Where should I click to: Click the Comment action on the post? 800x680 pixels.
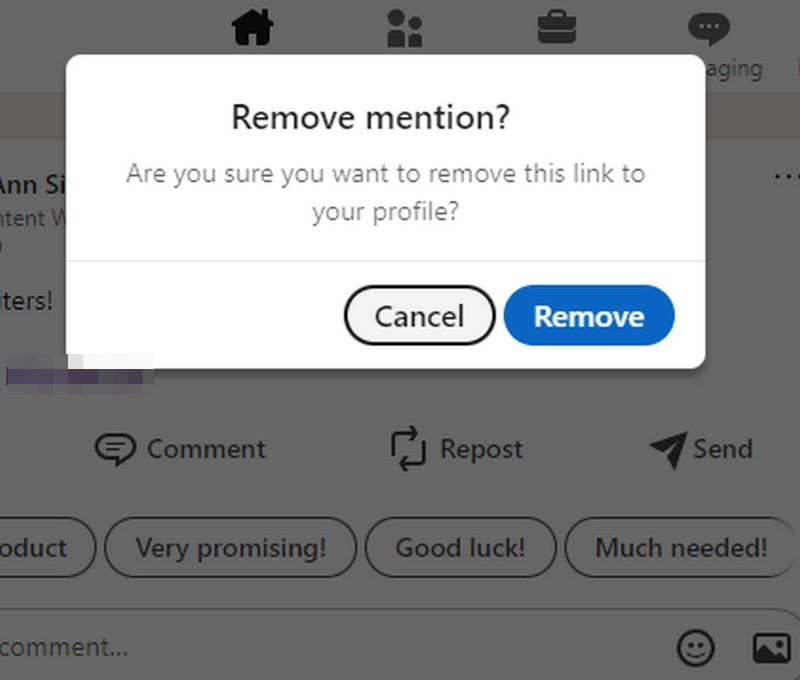pos(181,449)
